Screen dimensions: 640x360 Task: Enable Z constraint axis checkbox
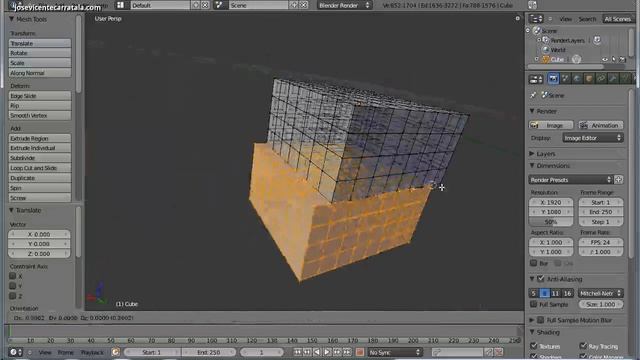coord(13,296)
